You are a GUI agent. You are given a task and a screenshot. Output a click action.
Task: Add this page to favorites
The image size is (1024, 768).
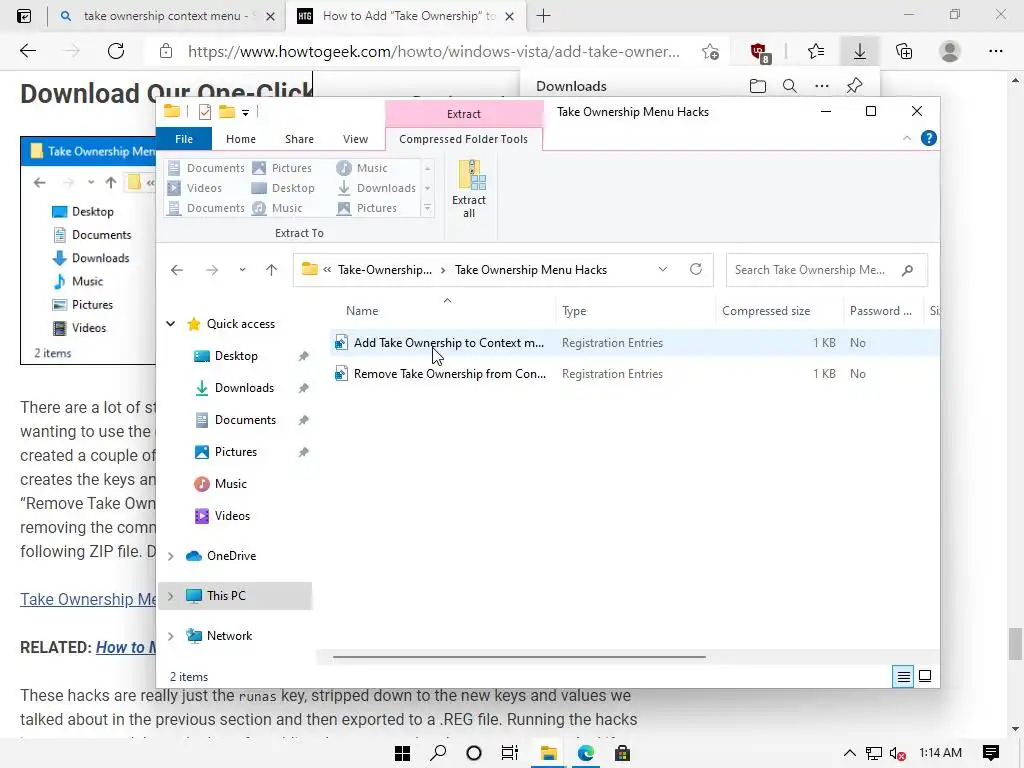click(711, 52)
